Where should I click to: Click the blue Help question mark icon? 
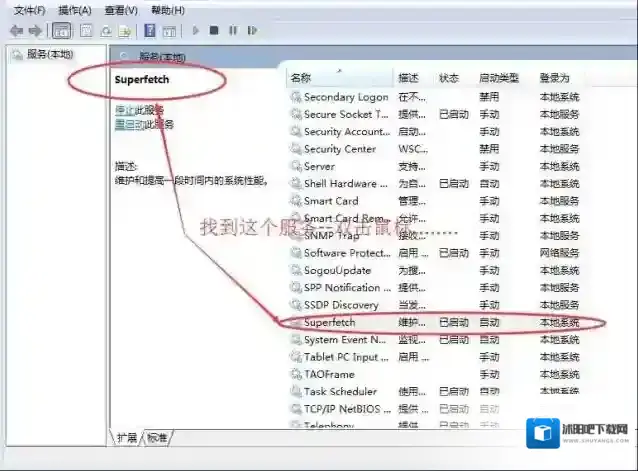(x=150, y=31)
